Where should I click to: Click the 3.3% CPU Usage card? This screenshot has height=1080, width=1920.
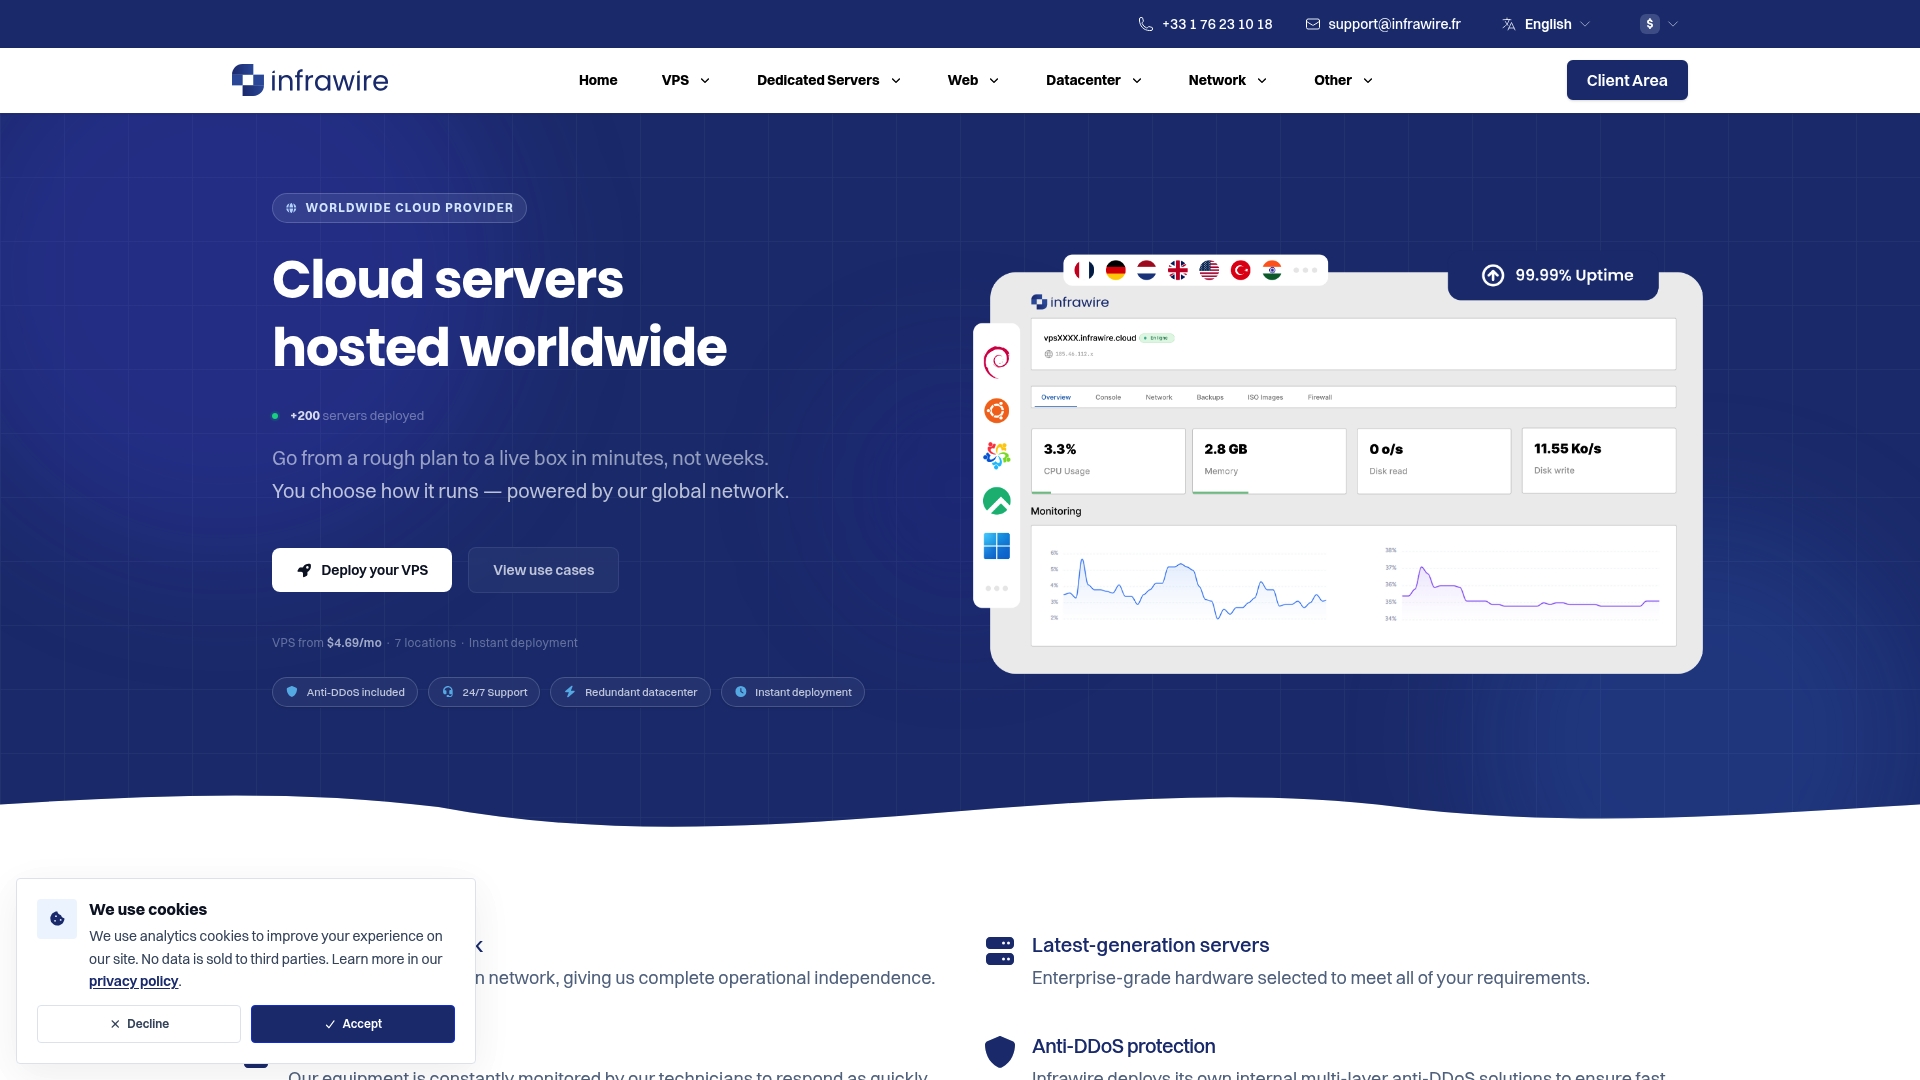[1108, 461]
